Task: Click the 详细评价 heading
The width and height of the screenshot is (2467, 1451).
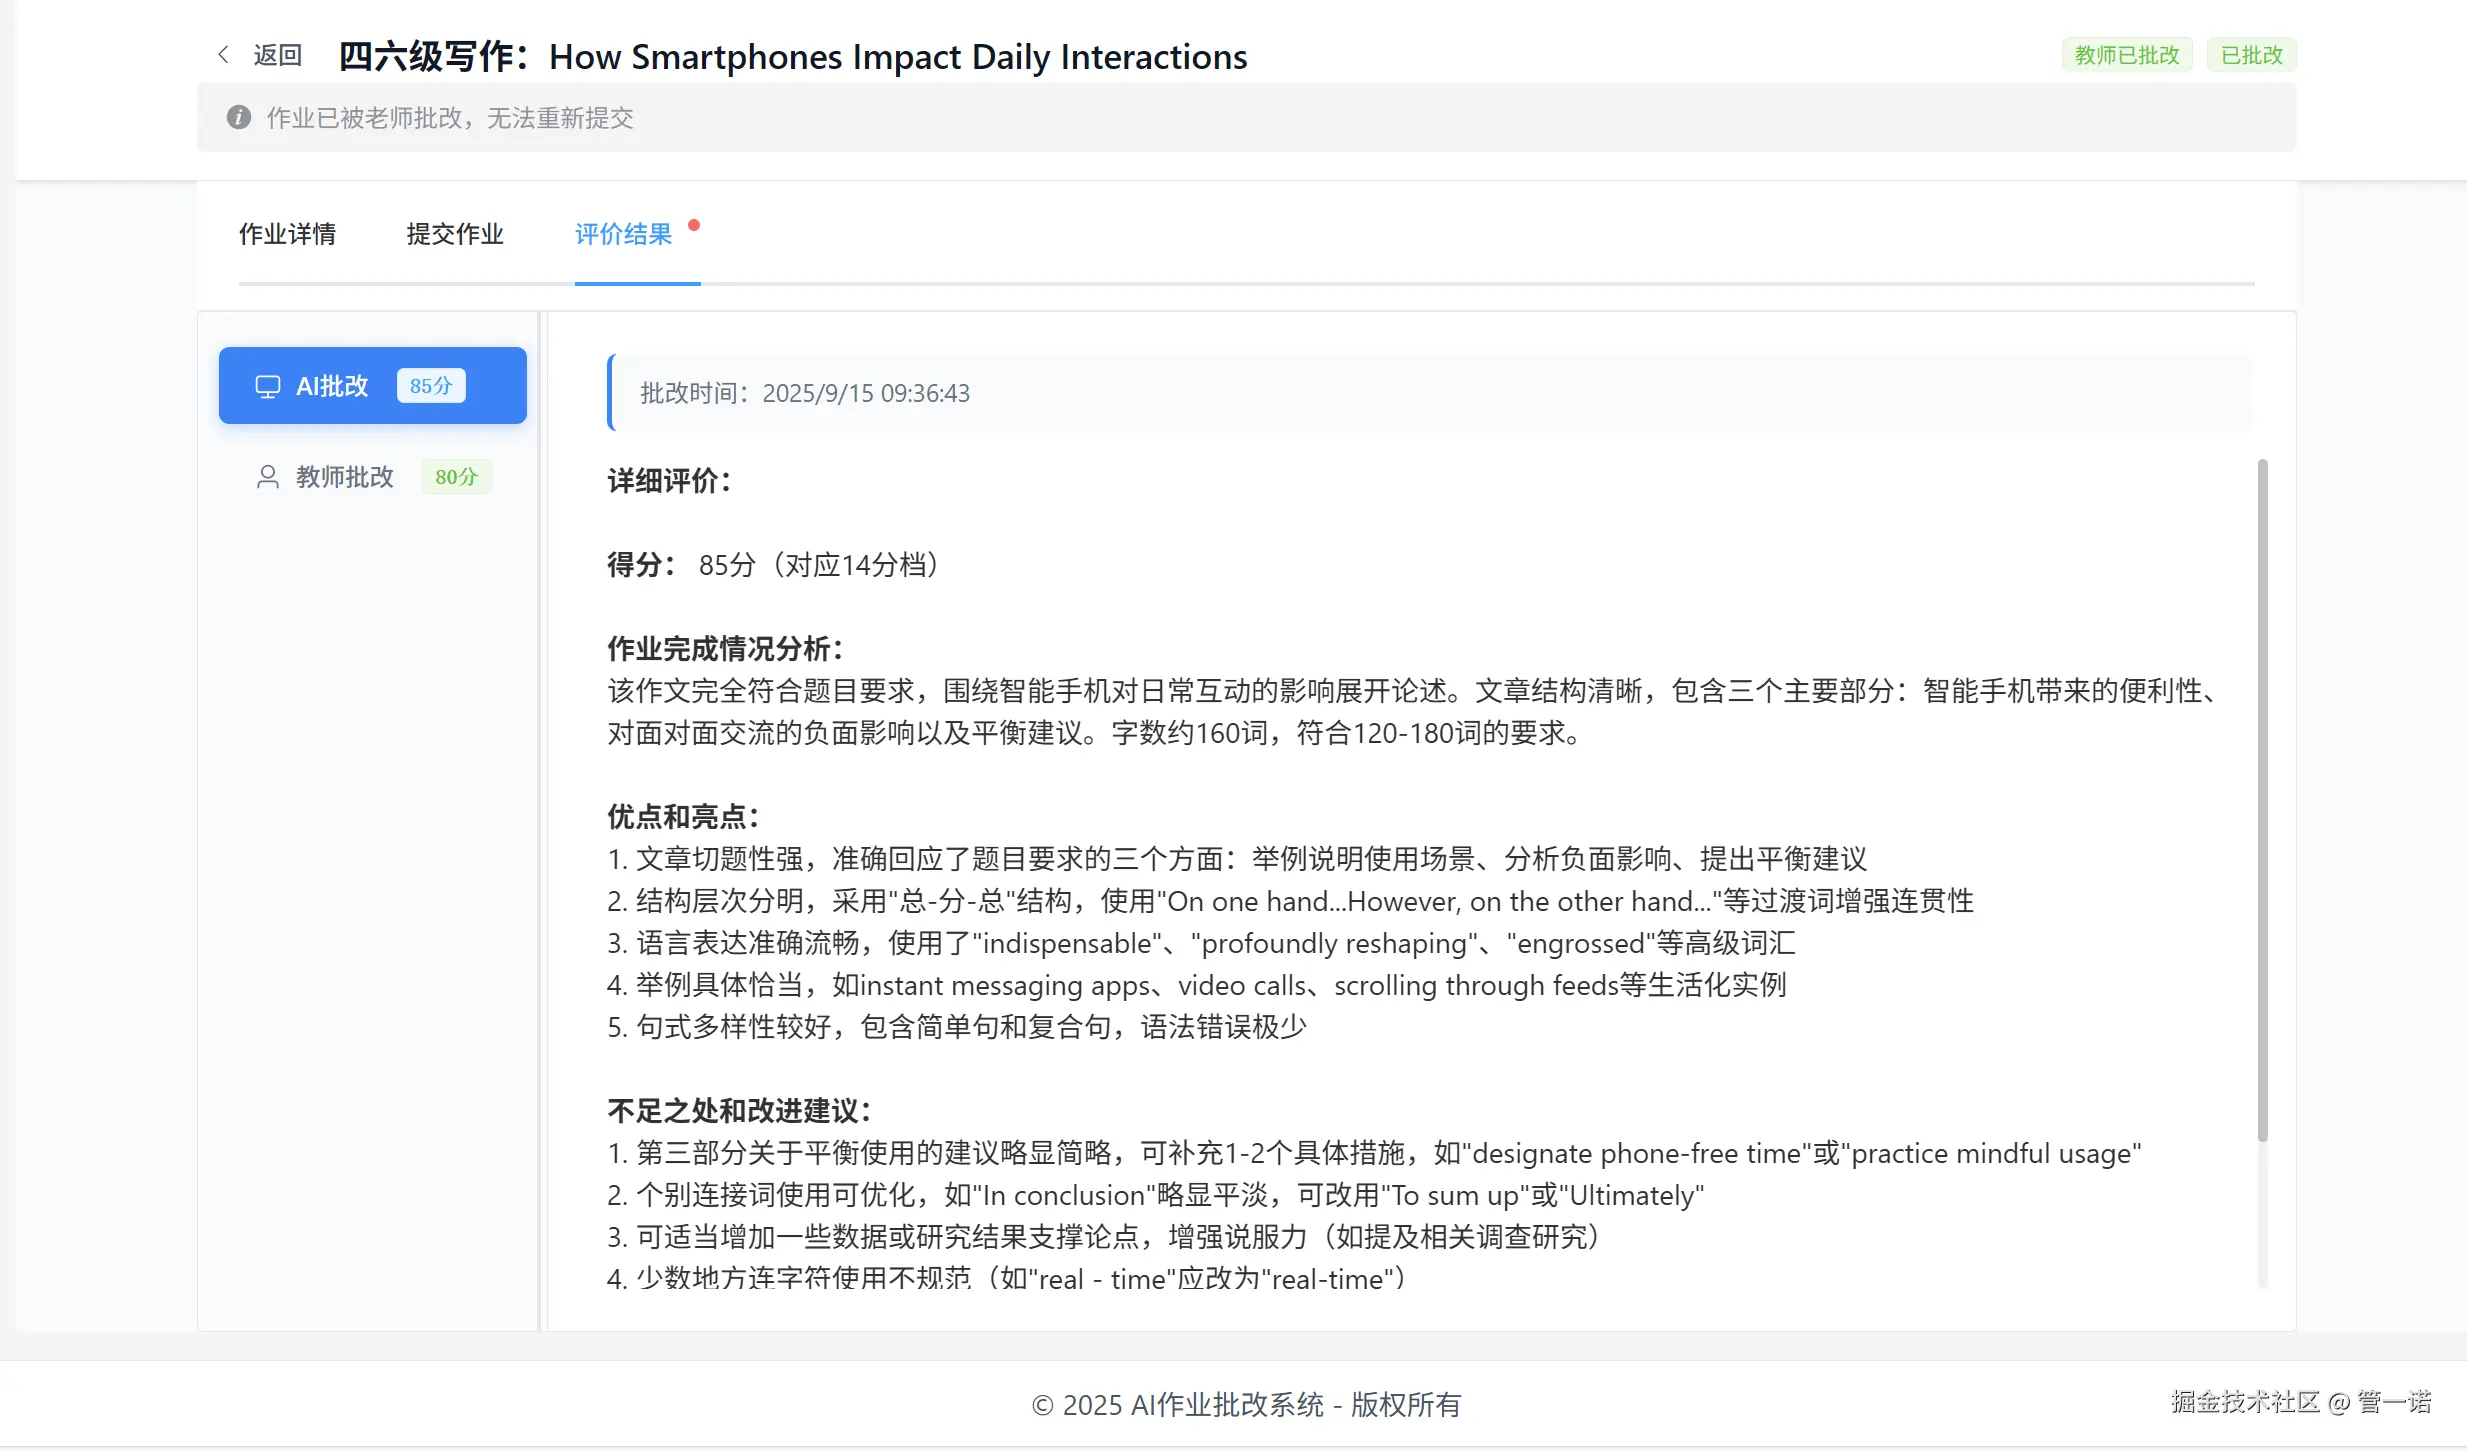Action: pyautogui.click(x=669, y=481)
